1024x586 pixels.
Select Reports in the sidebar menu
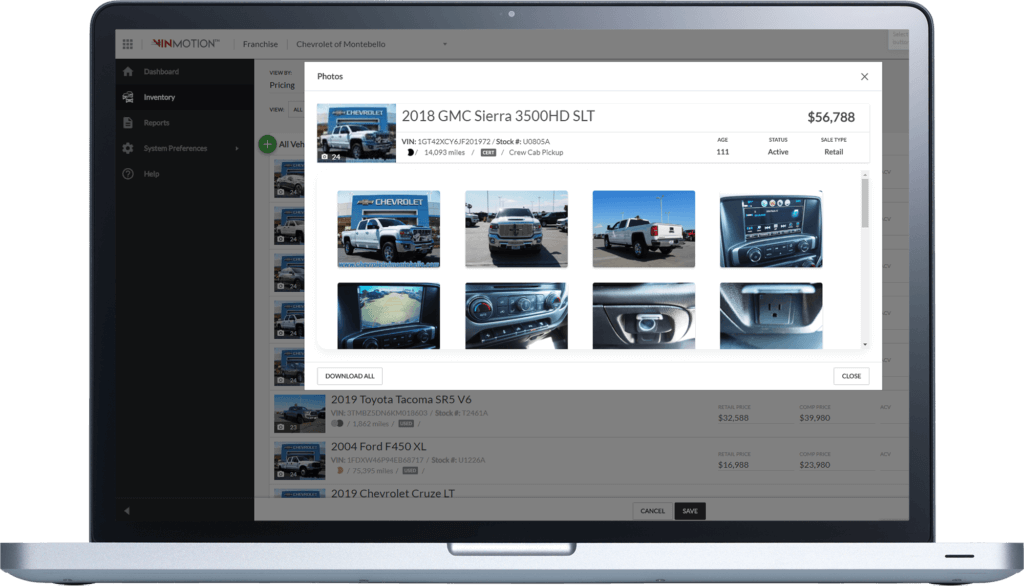click(156, 123)
